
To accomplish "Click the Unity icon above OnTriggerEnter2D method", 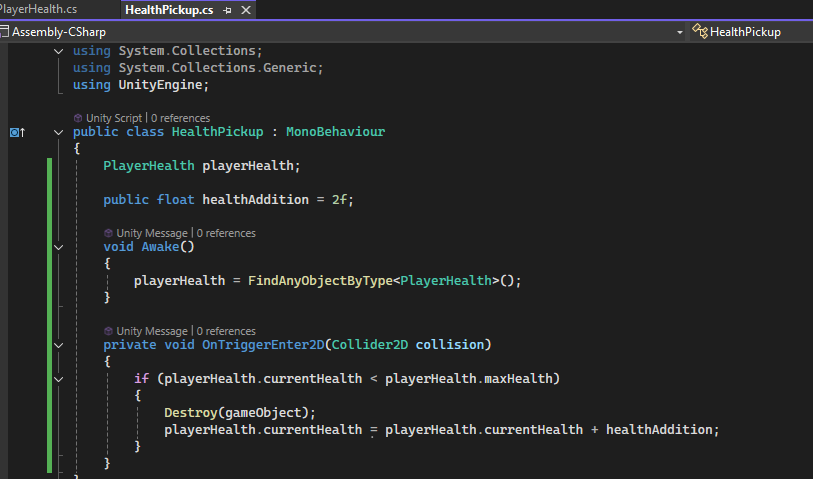I will point(108,331).
